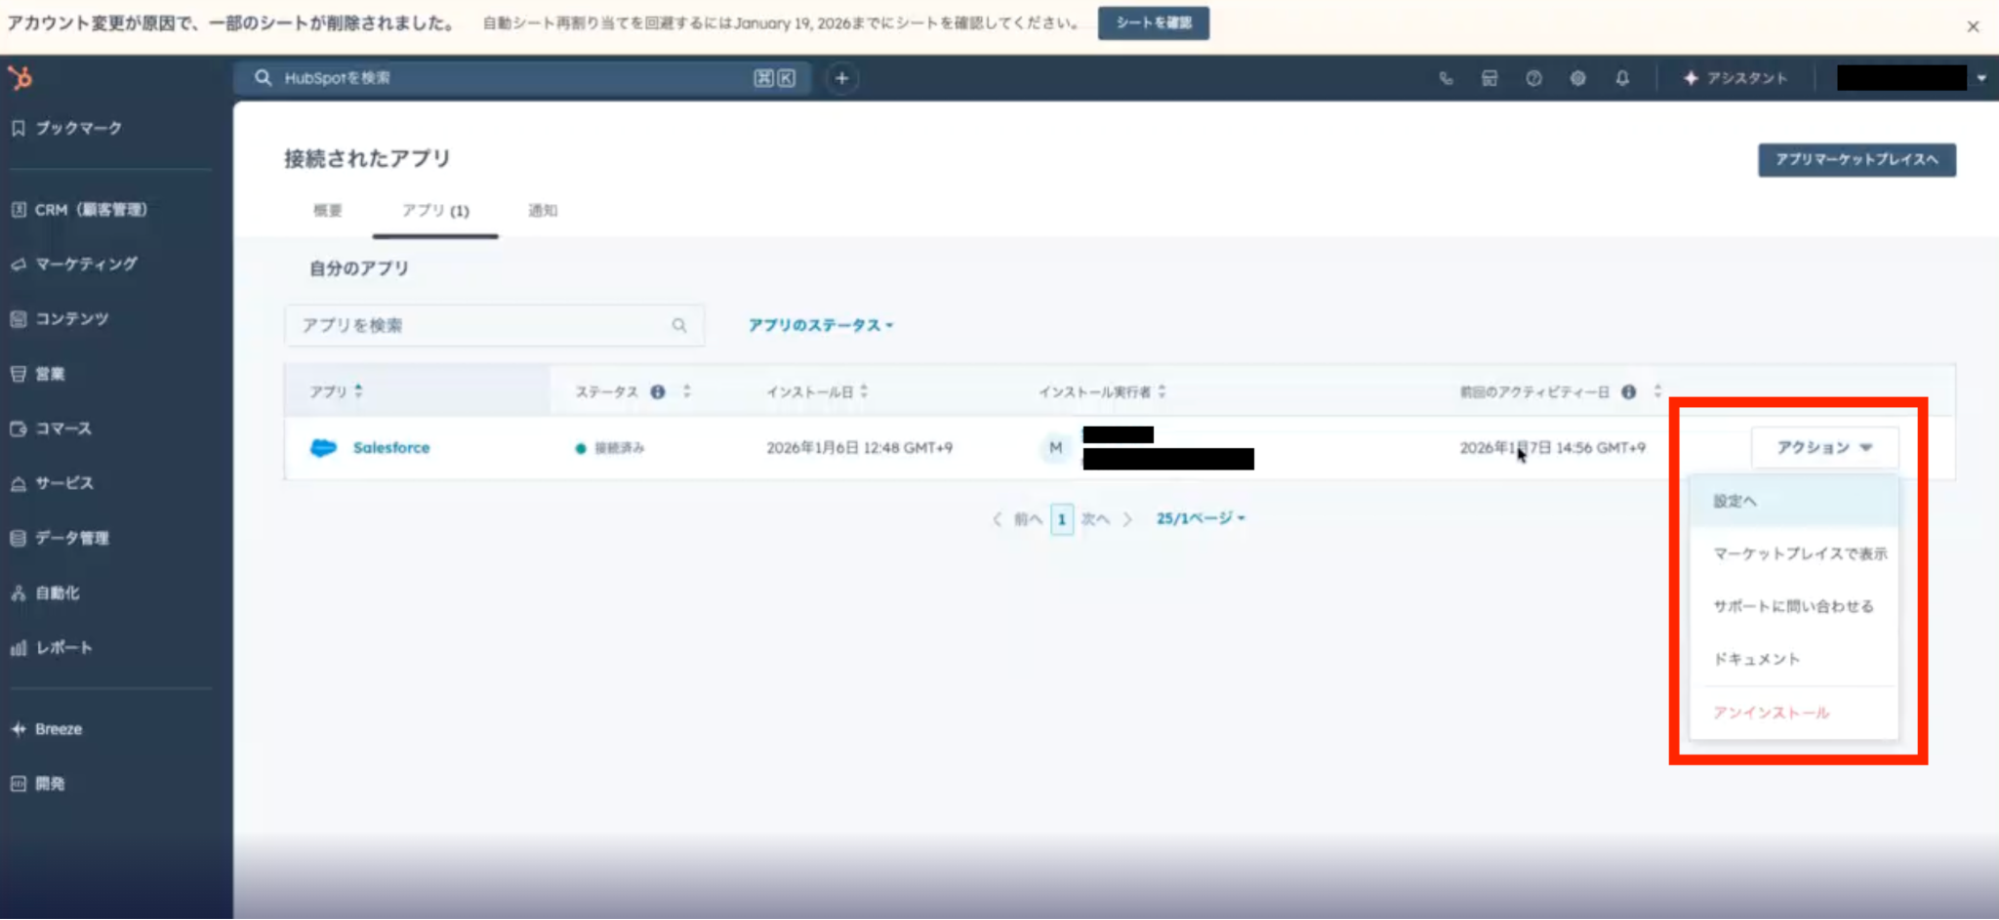Click the help question mark icon
The width and height of the screenshot is (1999, 920).
pos(1533,78)
